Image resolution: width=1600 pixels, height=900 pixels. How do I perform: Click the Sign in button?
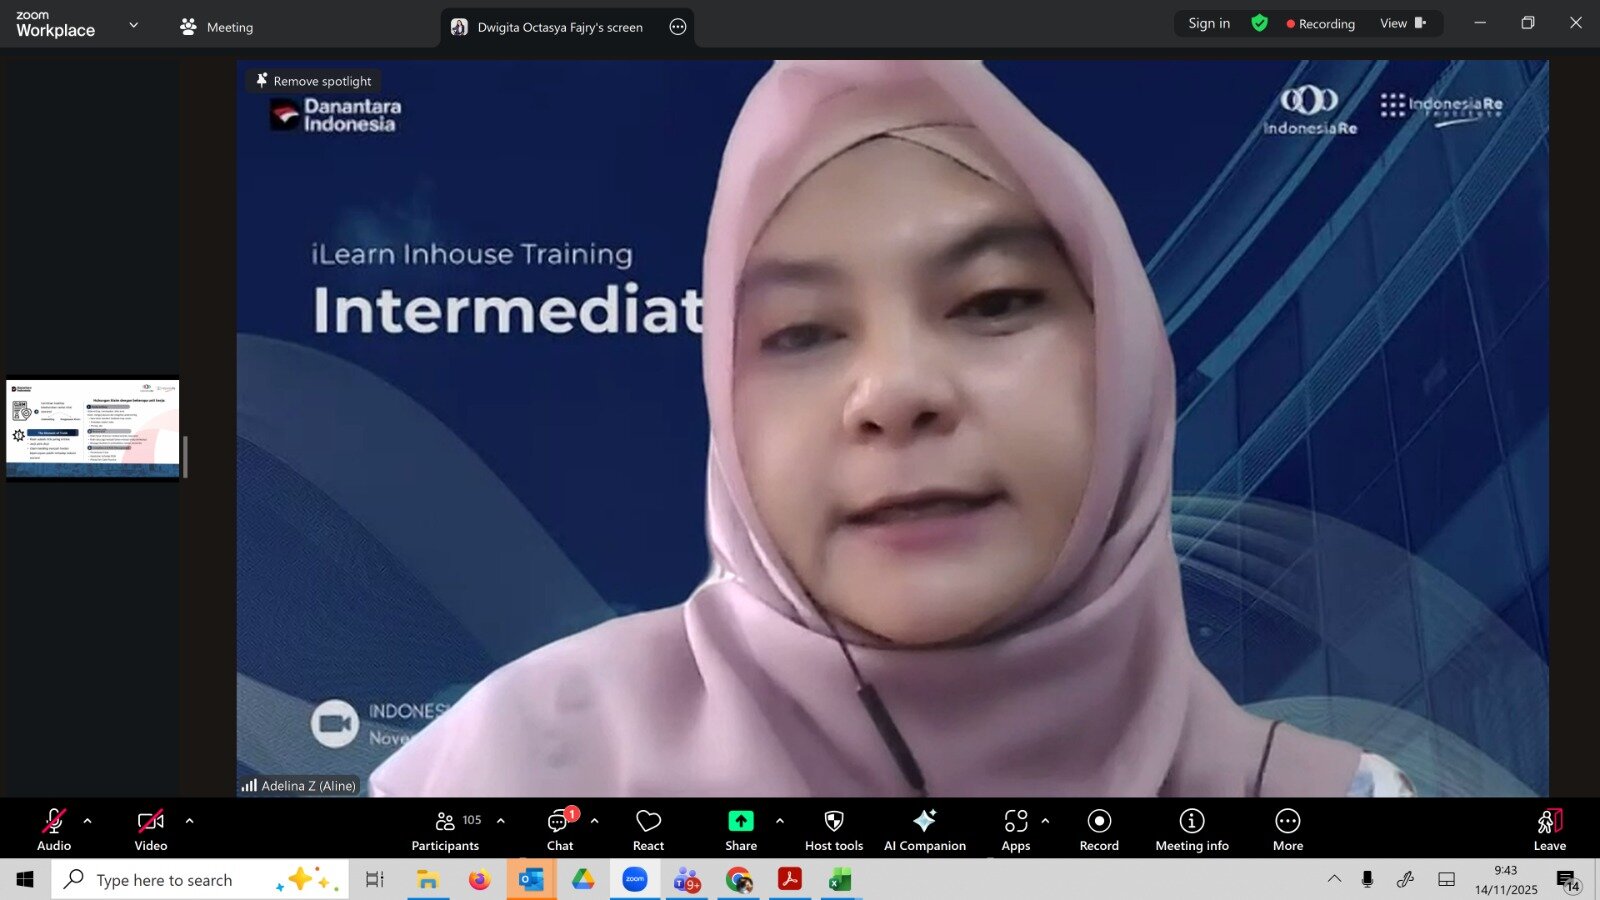pos(1208,23)
